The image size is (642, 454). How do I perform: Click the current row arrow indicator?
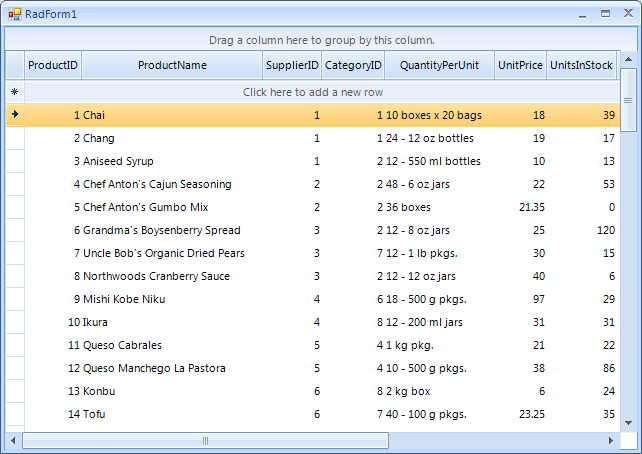[x=14, y=115]
